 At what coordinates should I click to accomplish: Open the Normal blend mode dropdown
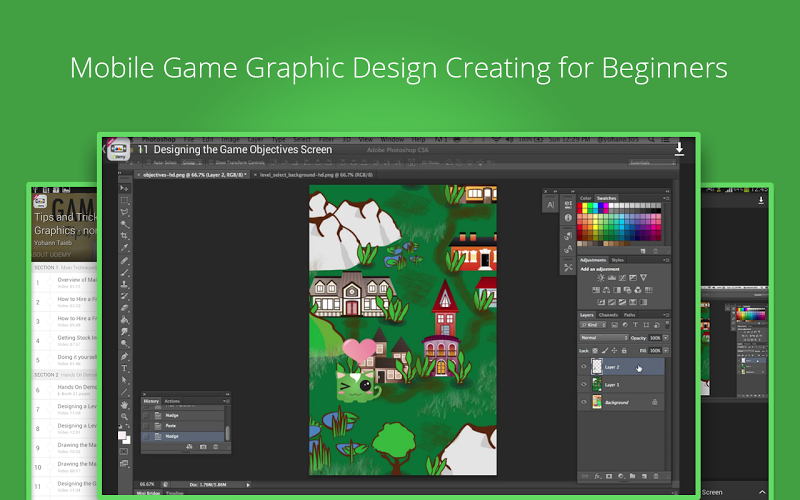click(x=601, y=338)
